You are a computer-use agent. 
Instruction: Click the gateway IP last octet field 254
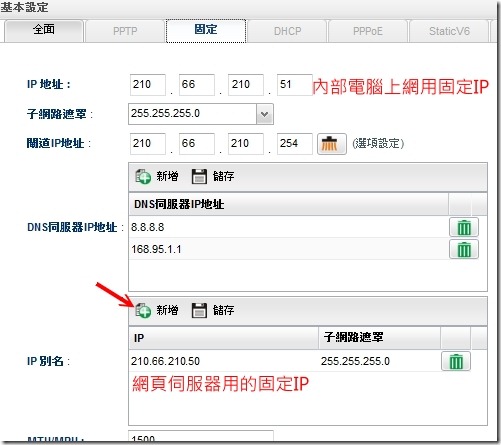(x=295, y=144)
